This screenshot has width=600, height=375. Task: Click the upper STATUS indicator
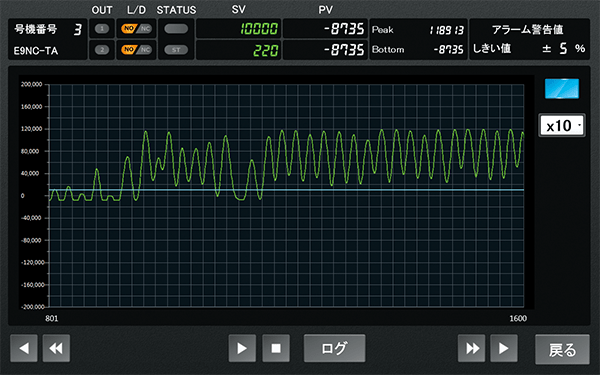tap(176, 29)
